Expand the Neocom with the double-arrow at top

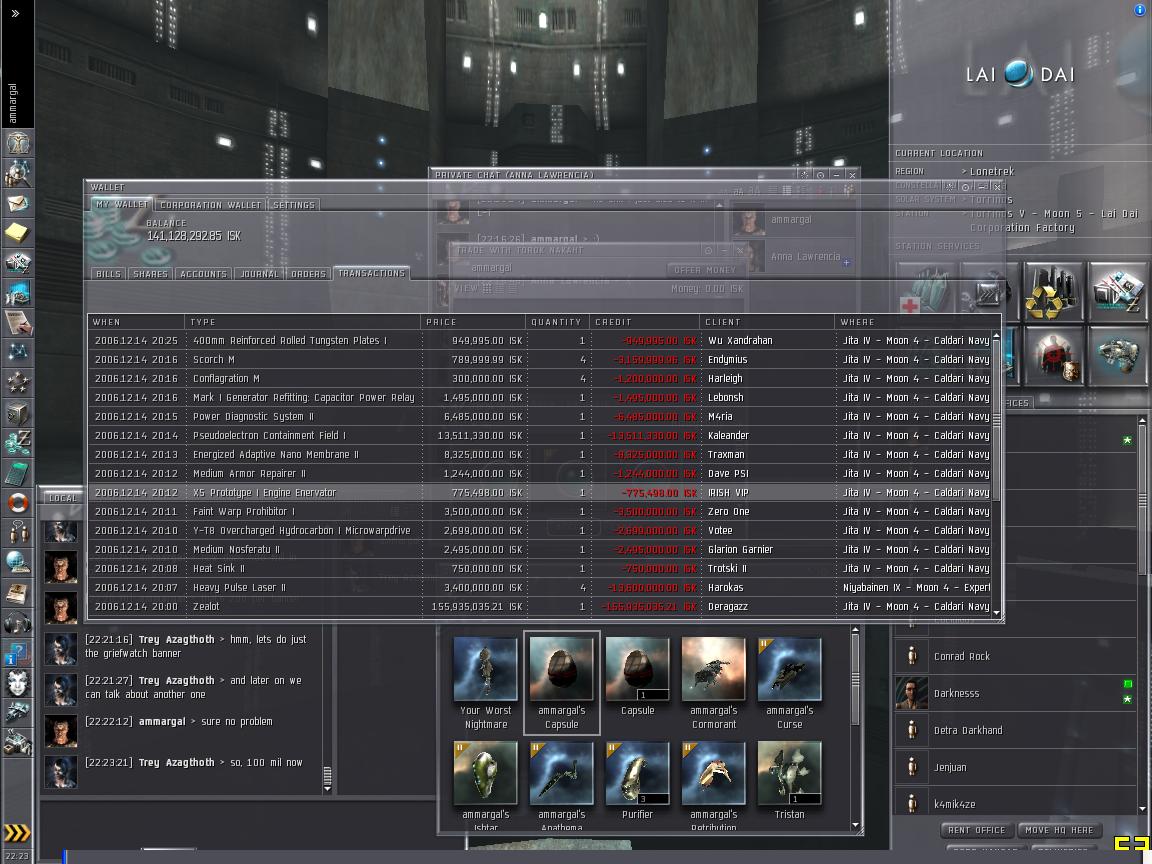click(15, 13)
